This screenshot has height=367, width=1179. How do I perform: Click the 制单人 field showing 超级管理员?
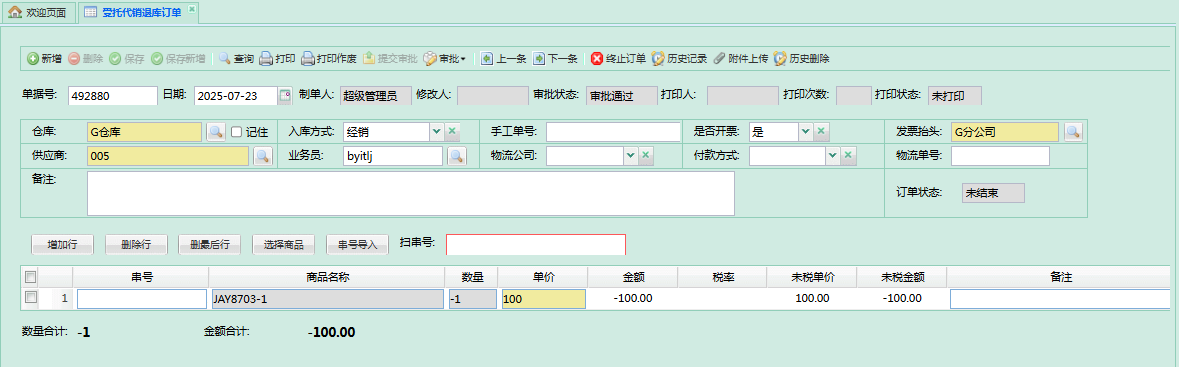tap(375, 96)
